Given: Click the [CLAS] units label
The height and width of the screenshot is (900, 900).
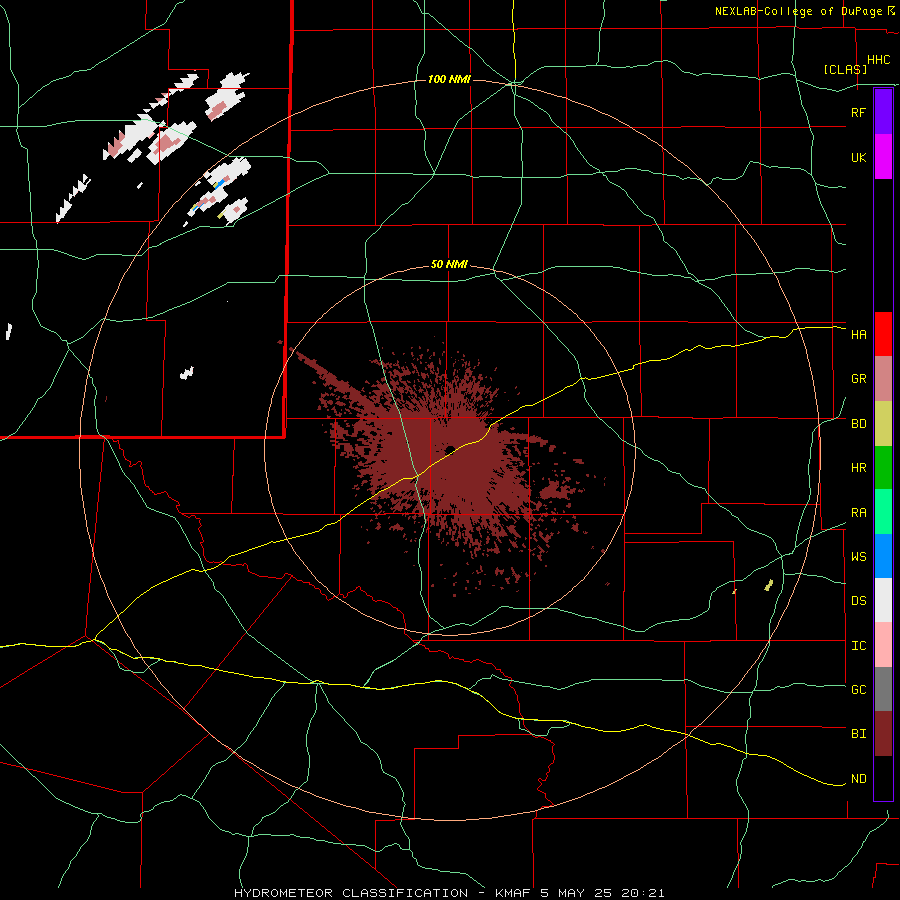Looking at the screenshot, I should tap(845, 69).
